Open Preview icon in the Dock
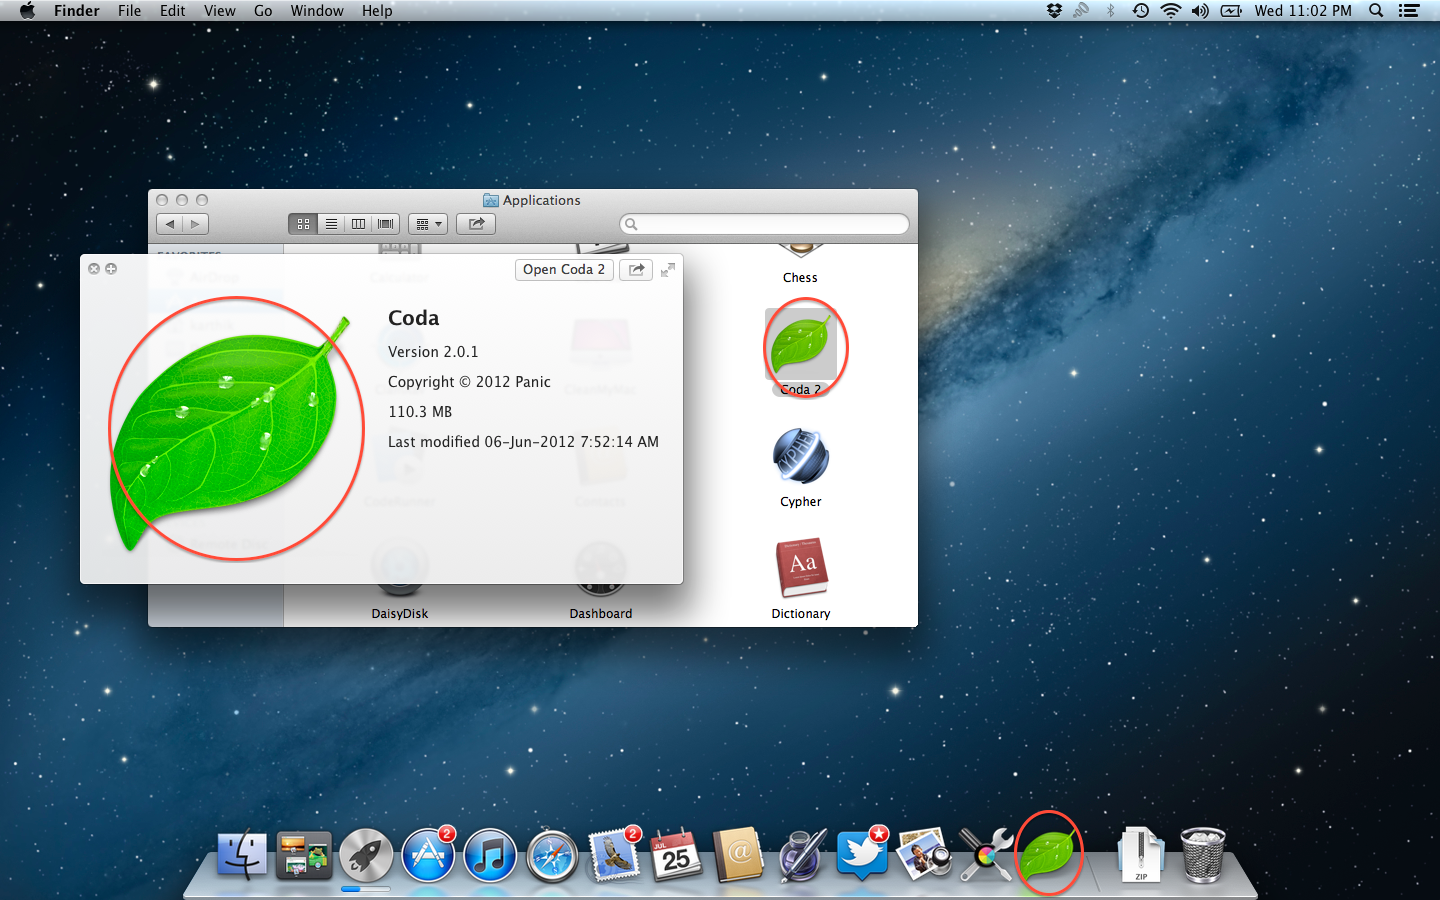Viewport: 1440px width, 900px height. 924,856
